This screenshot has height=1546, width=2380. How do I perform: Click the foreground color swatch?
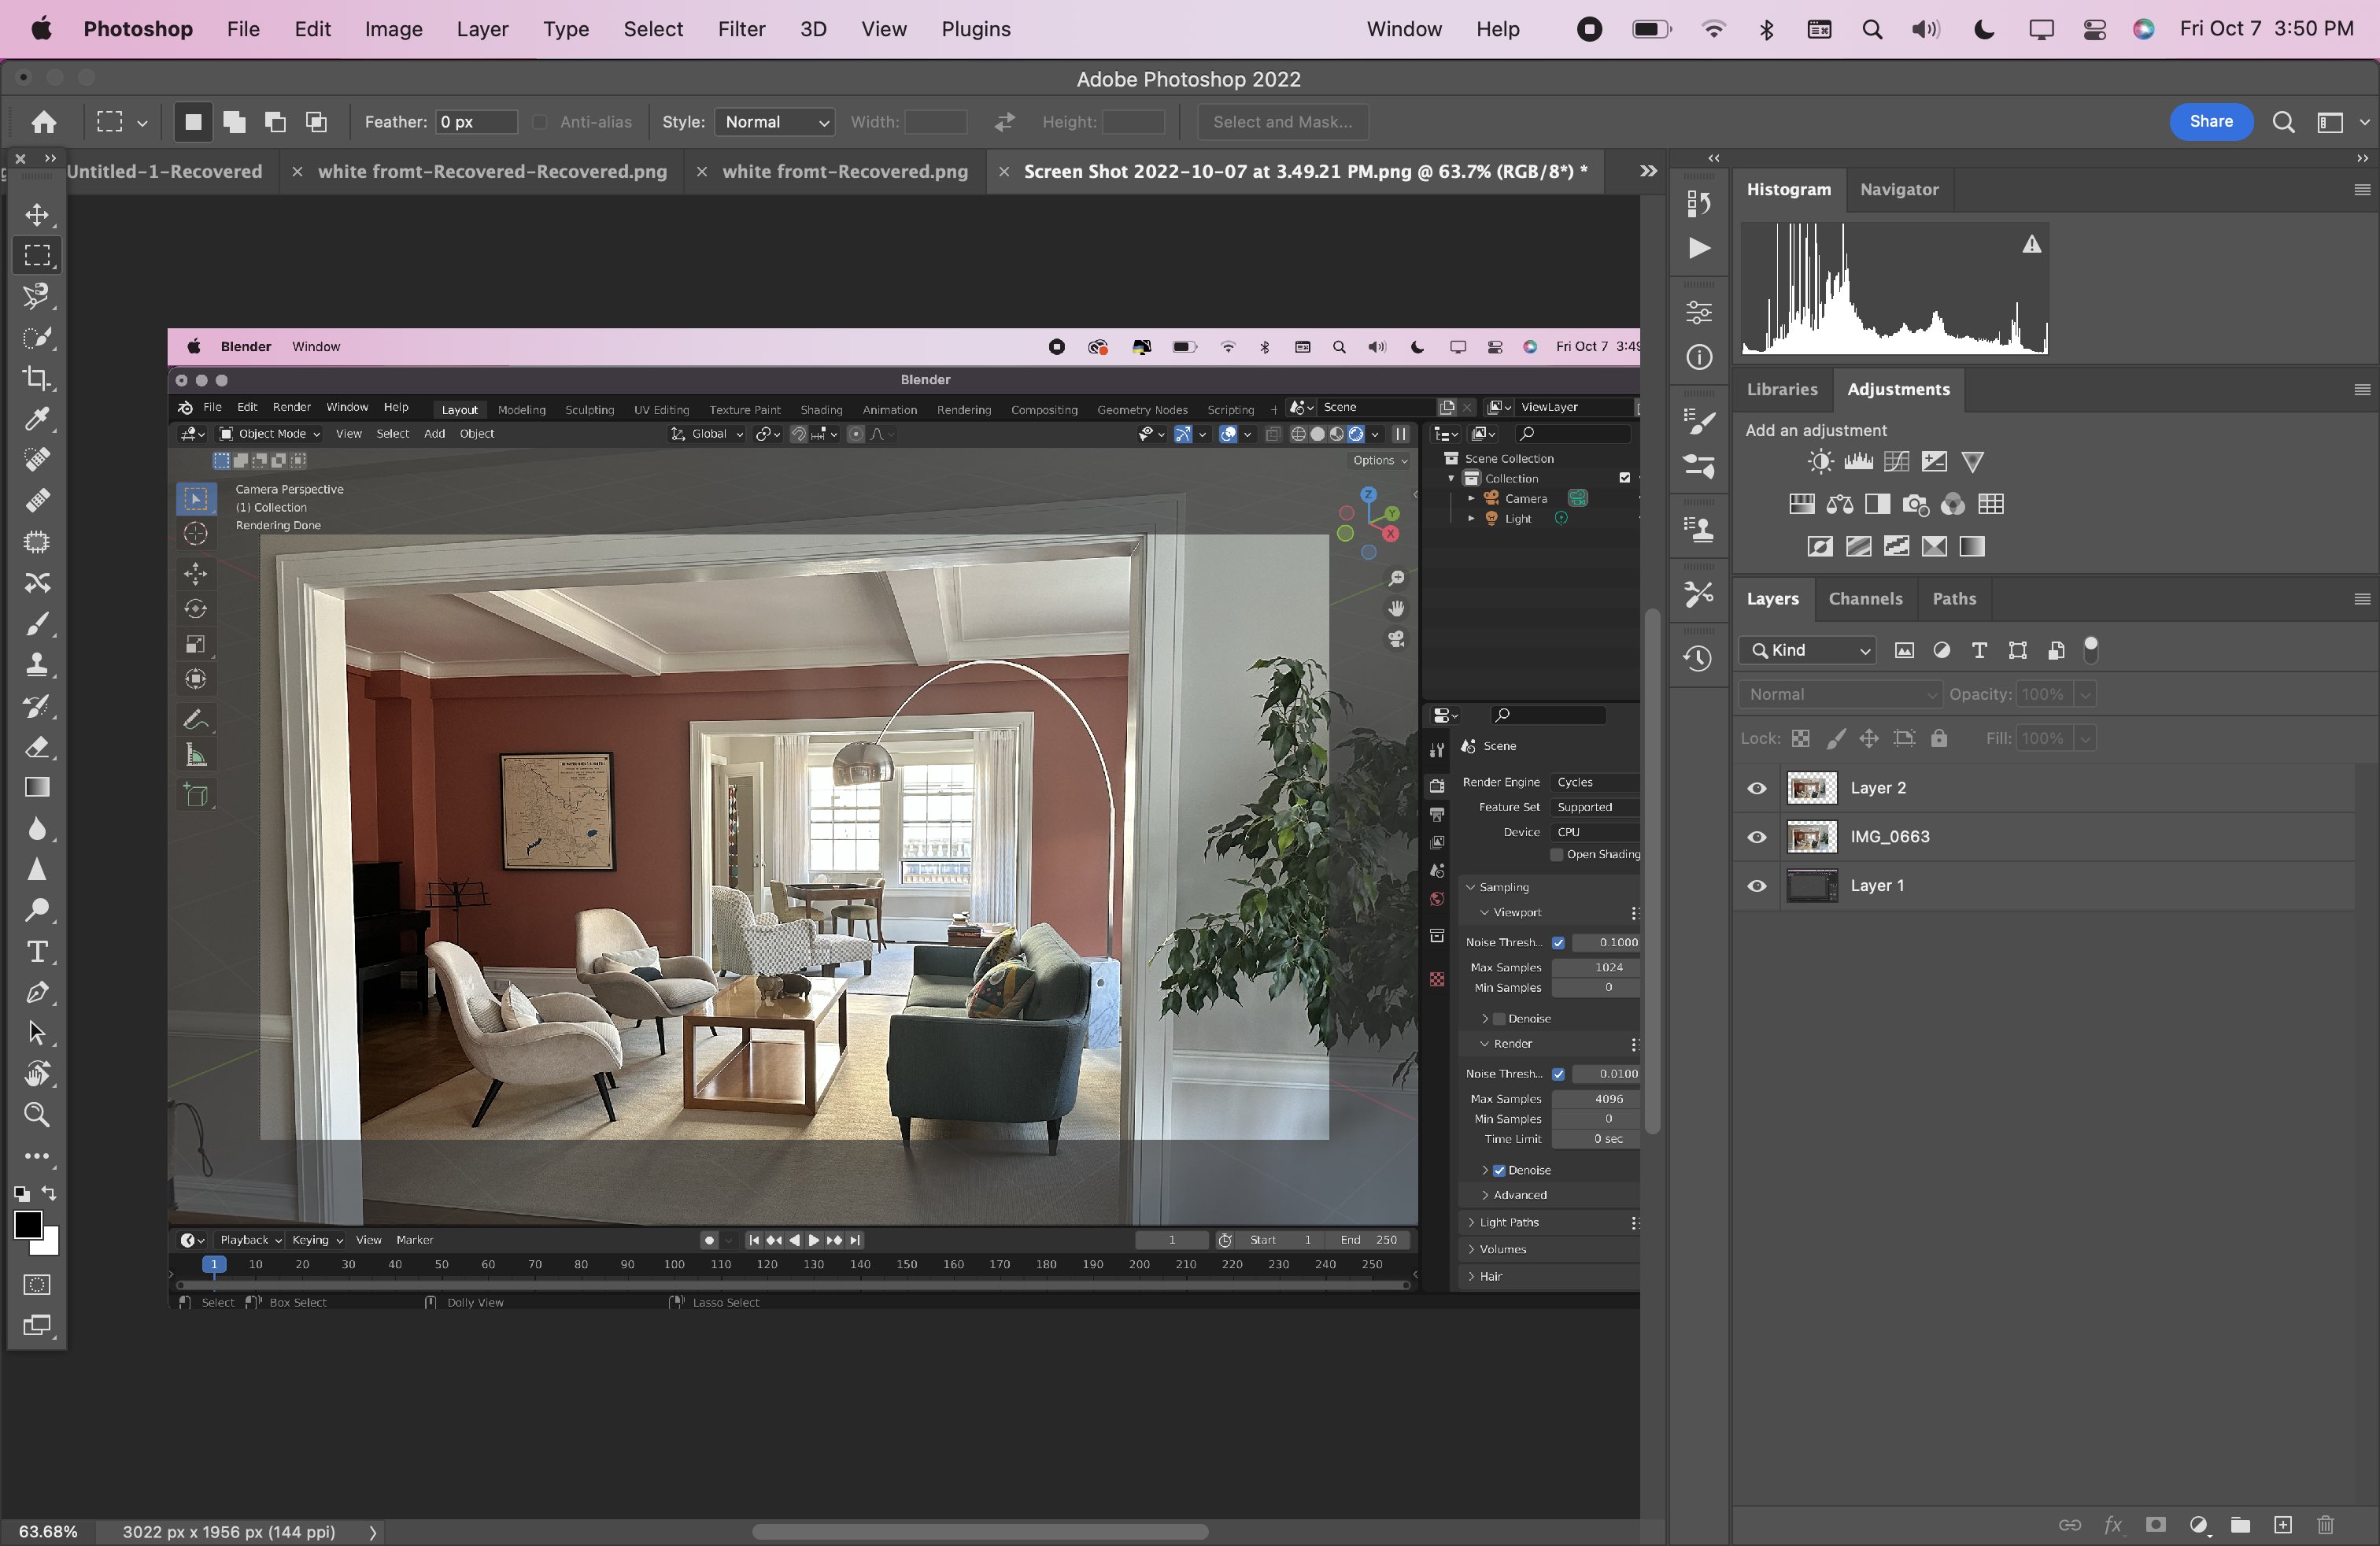click(27, 1223)
